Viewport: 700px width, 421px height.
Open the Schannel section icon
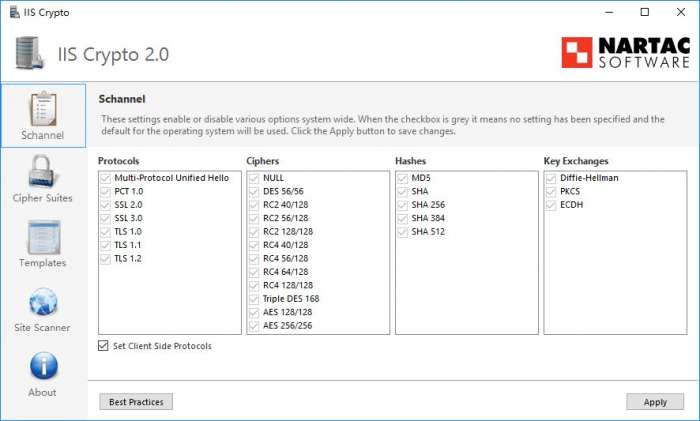click(43, 109)
